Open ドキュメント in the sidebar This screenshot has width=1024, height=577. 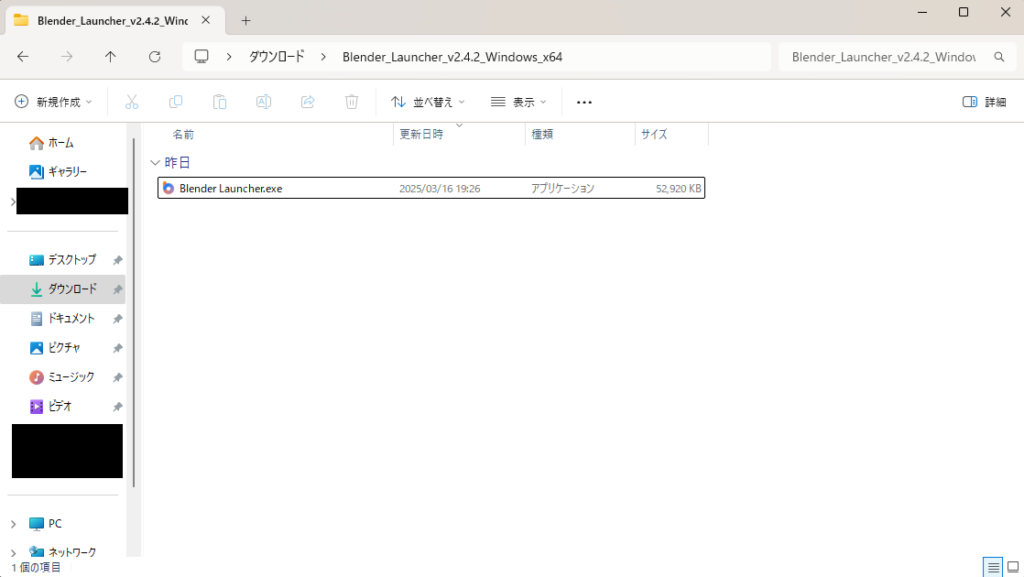(x=63, y=319)
